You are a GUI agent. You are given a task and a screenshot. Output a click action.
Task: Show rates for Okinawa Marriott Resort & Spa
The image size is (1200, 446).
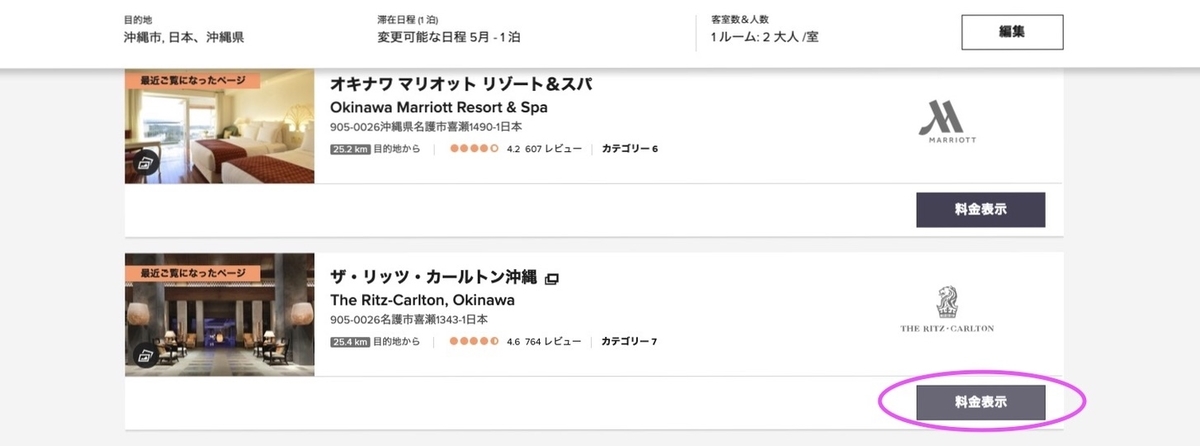click(x=980, y=210)
